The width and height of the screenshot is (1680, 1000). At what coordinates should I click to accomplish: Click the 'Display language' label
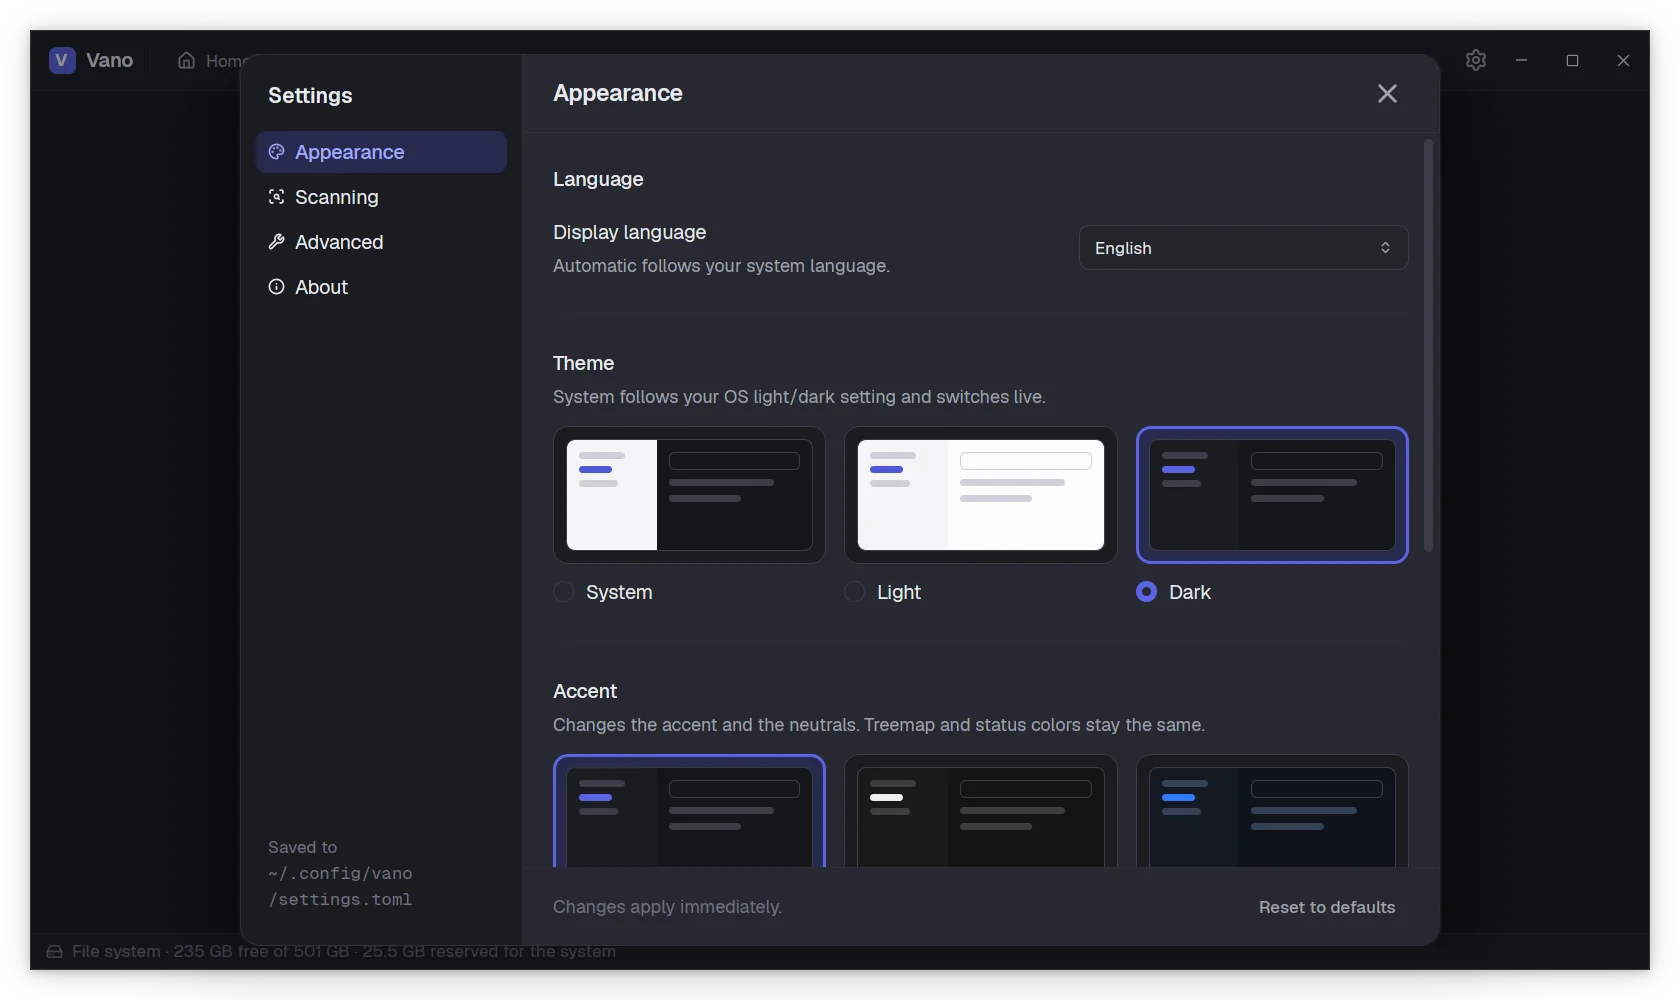[629, 232]
